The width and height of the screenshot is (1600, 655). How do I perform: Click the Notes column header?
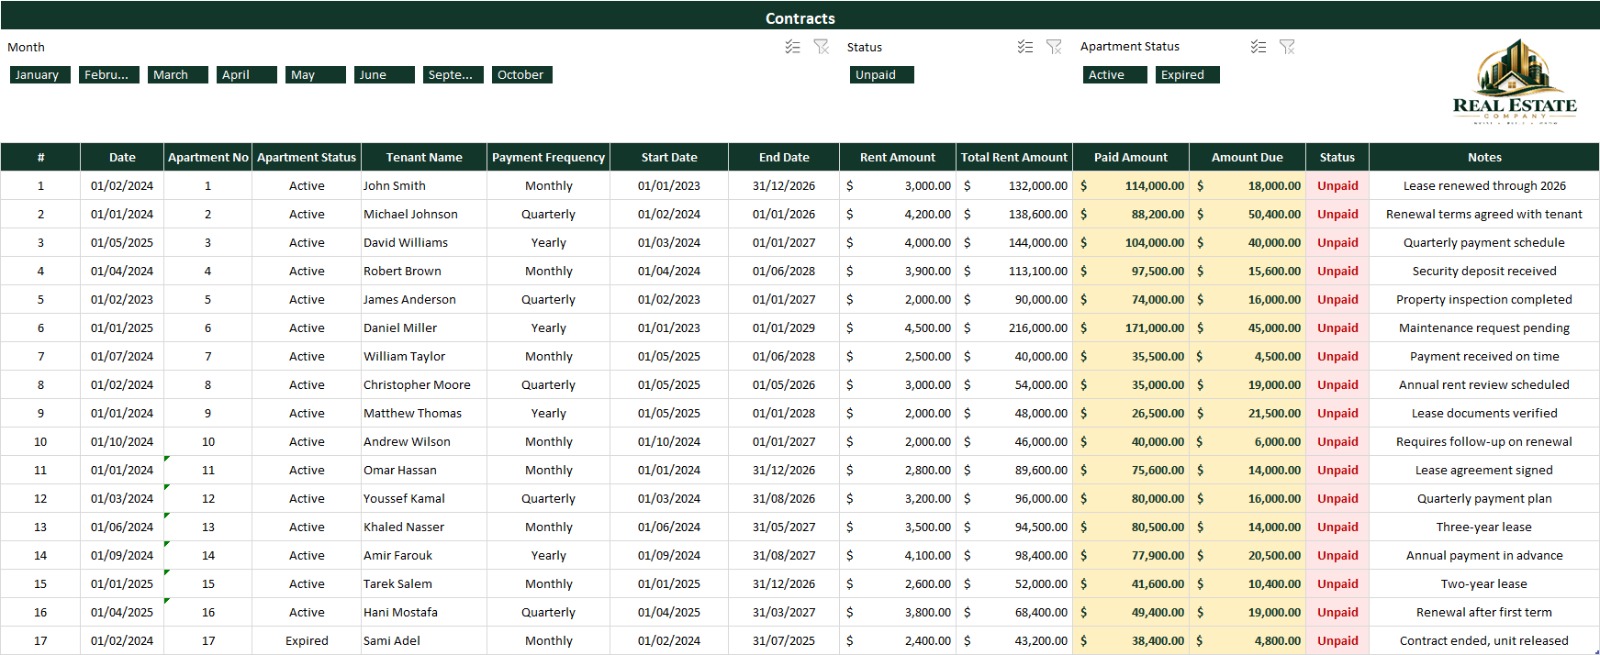click(x=1484, y=157)
